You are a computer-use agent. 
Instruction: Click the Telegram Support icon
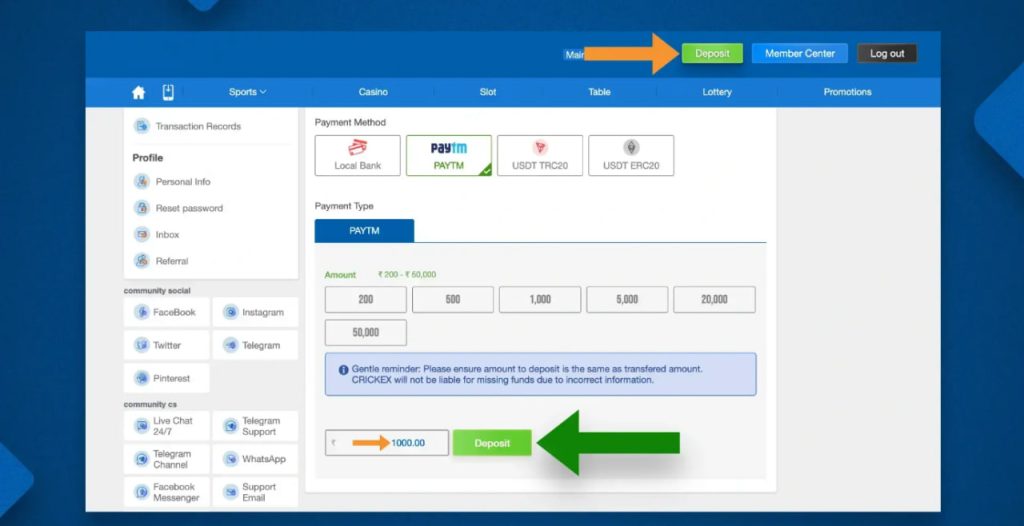tap(231, 426)
